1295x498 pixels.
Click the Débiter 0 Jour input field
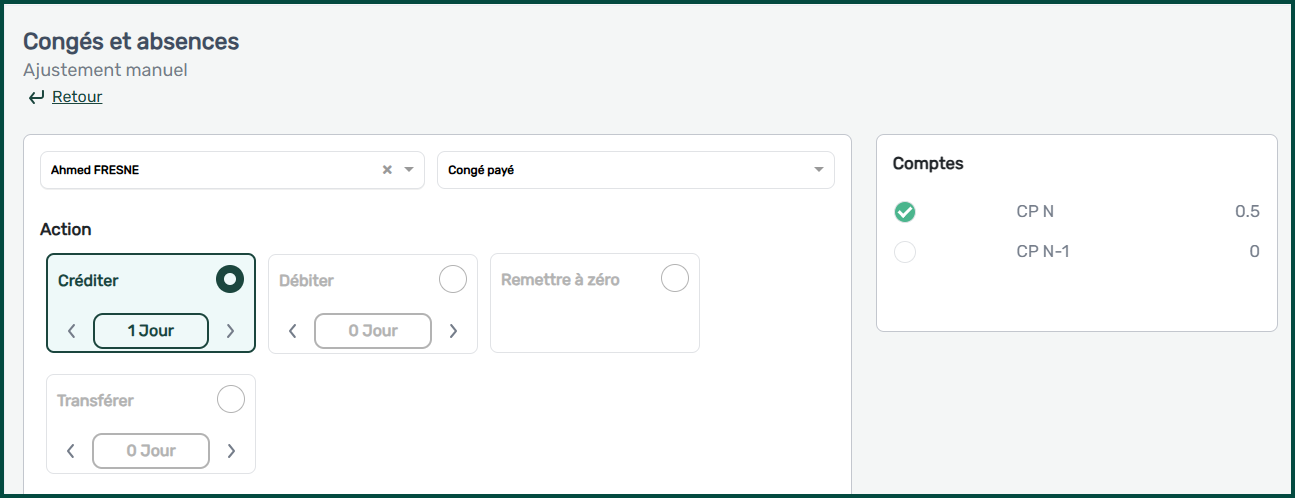point(373,331)
